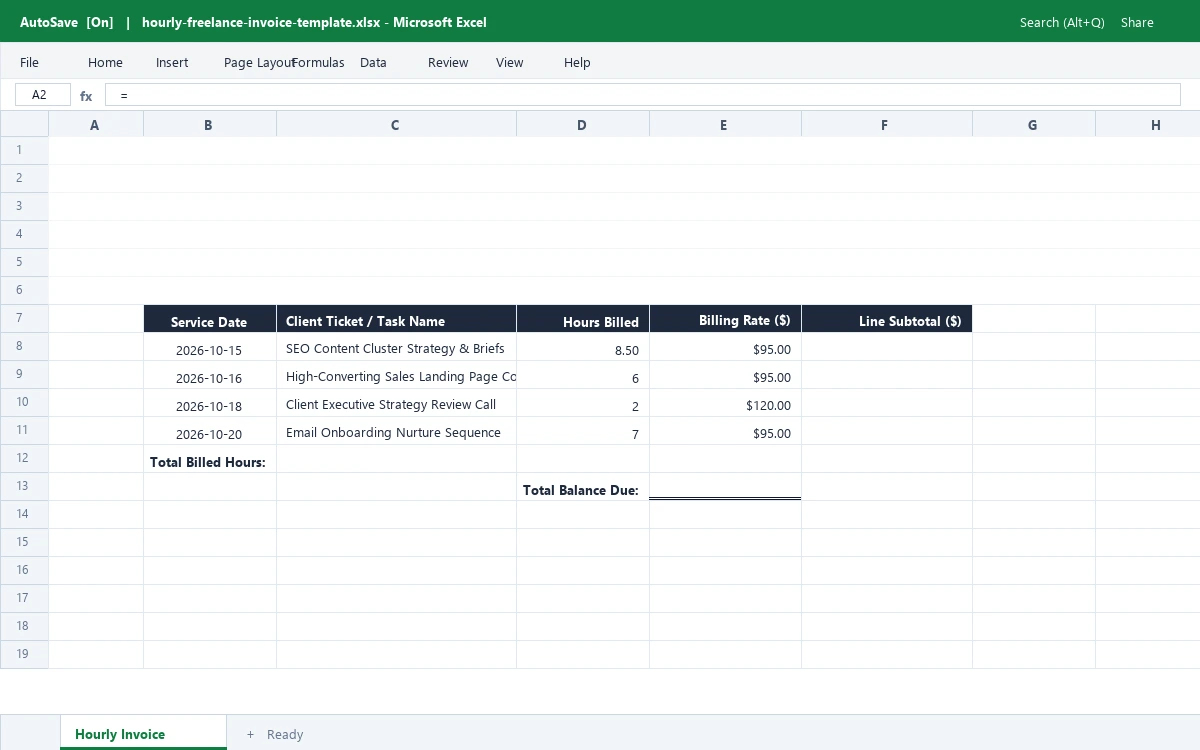Select row 1 header
Image resolution: width=1200 pixels, height=750 pixels.
coord(24,150)
